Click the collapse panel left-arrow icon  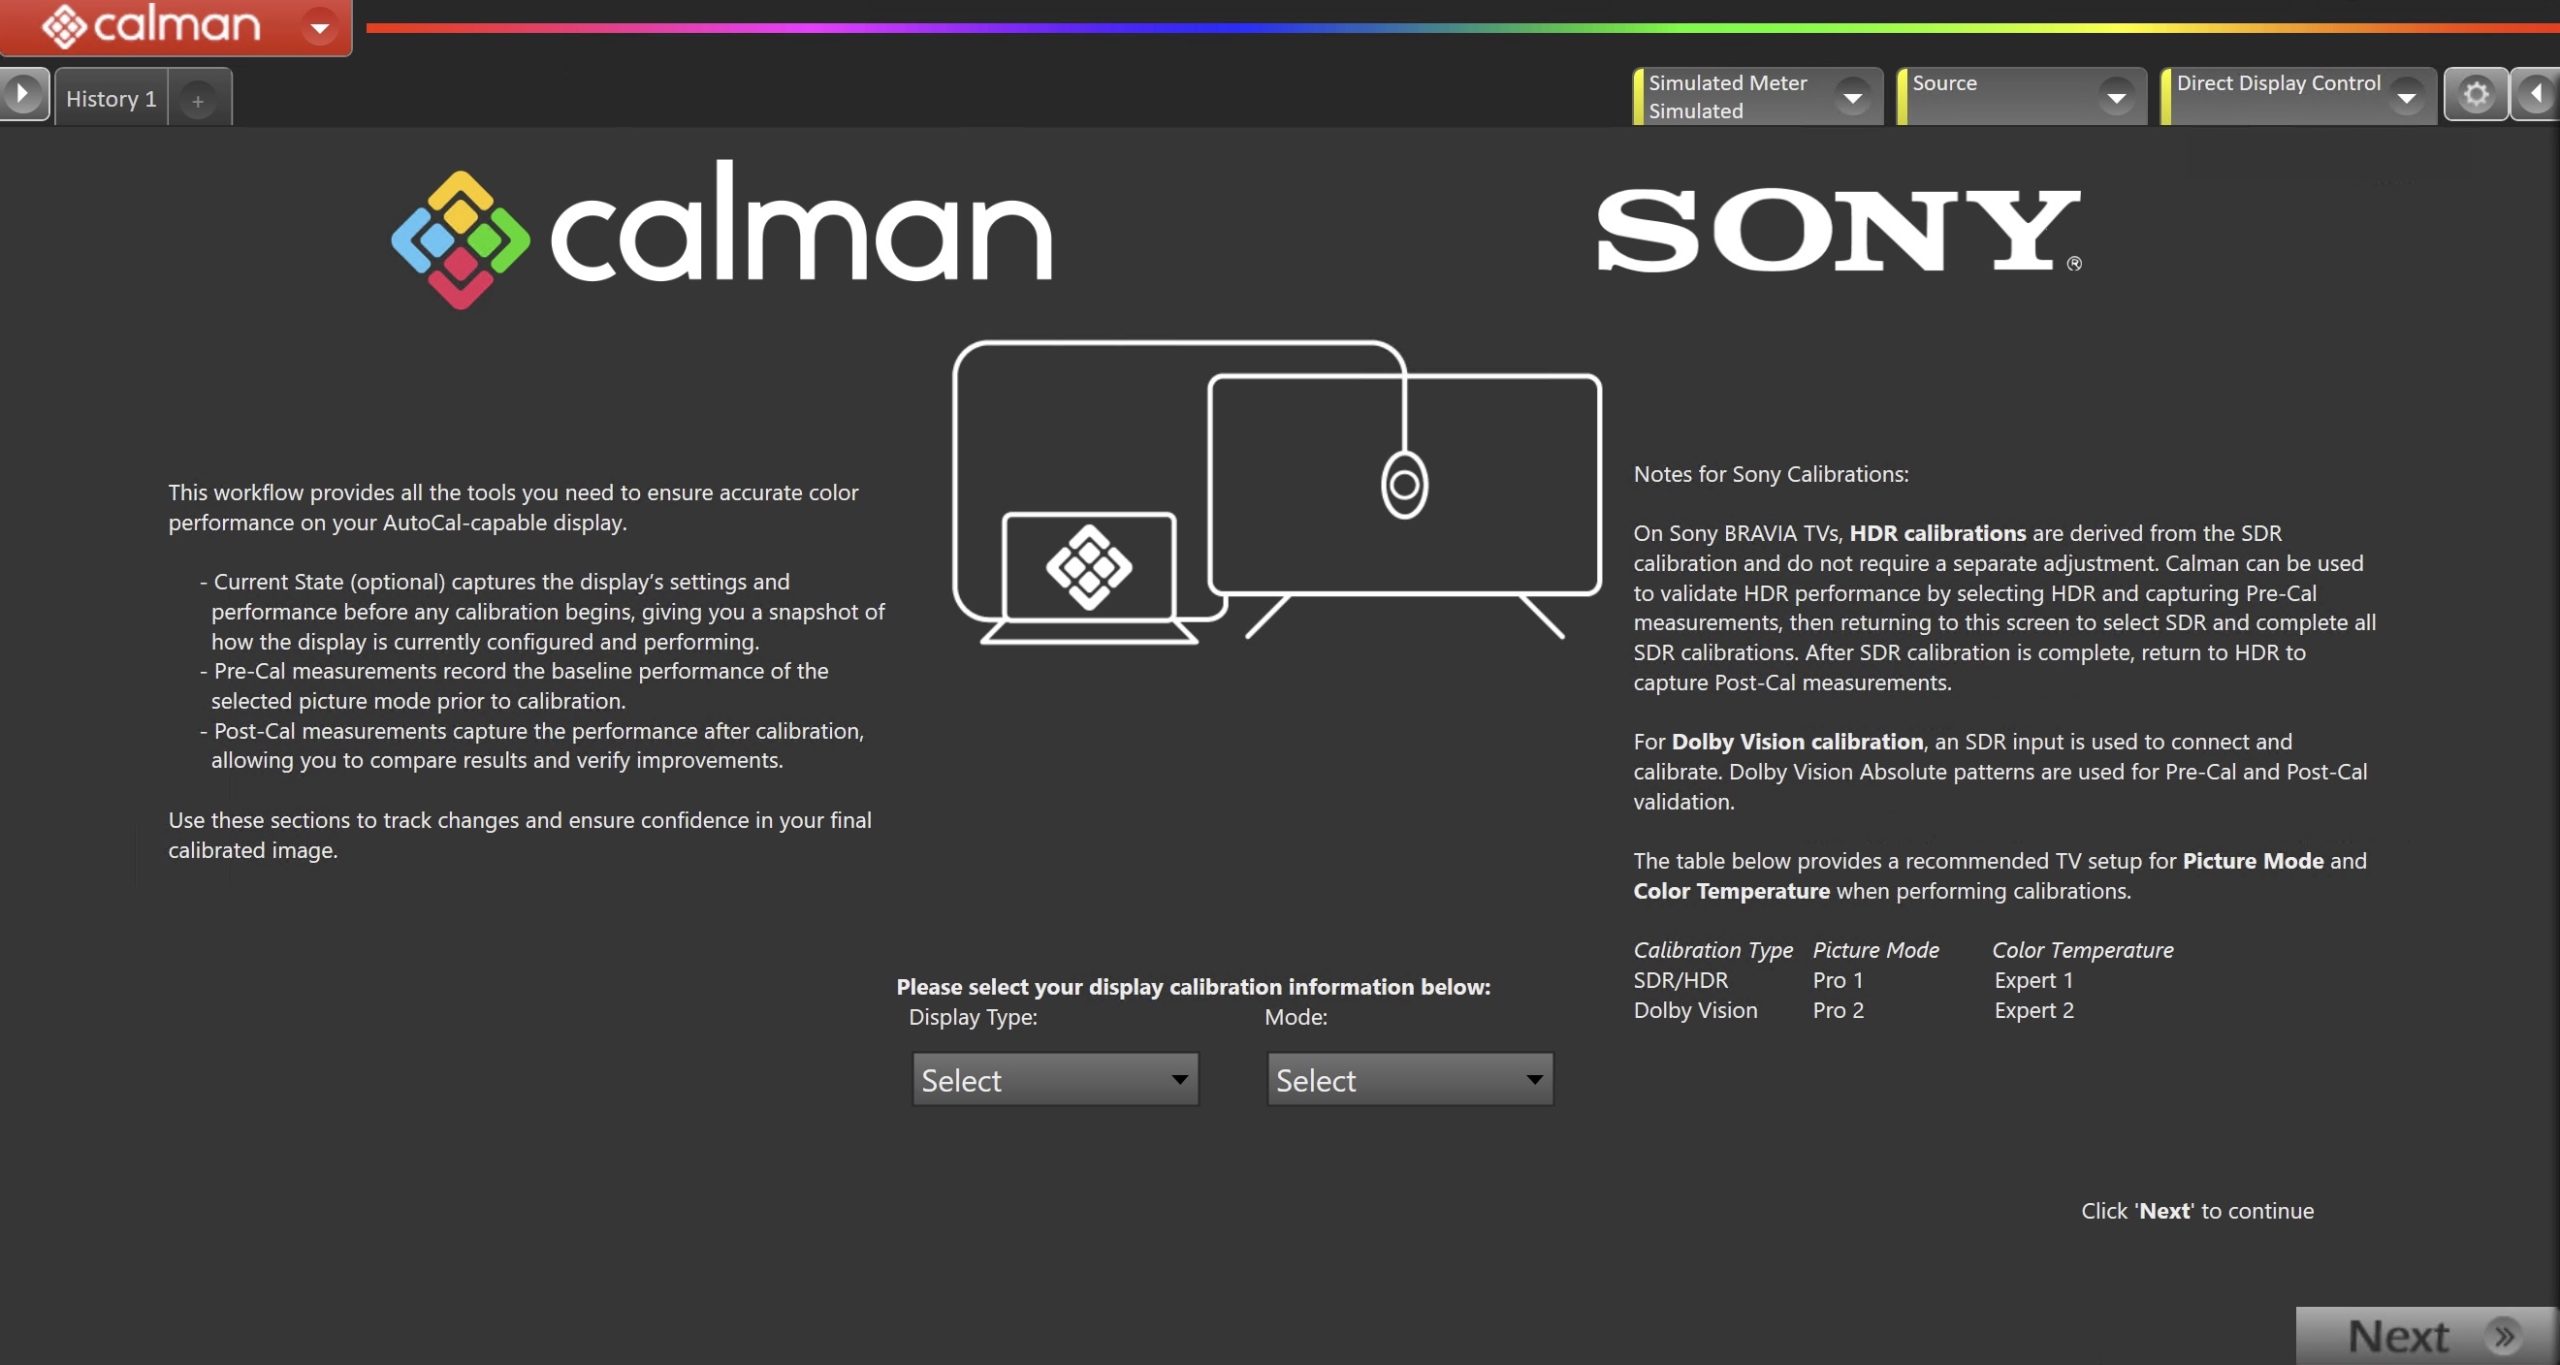click(x=2536, y=95)
